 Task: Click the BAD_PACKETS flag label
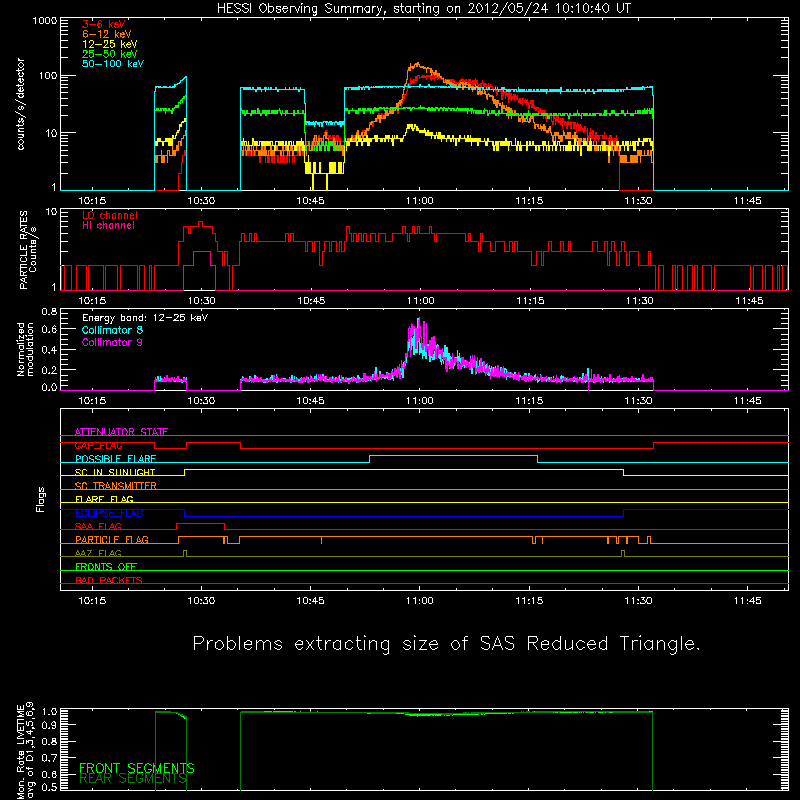click(109, 580)
